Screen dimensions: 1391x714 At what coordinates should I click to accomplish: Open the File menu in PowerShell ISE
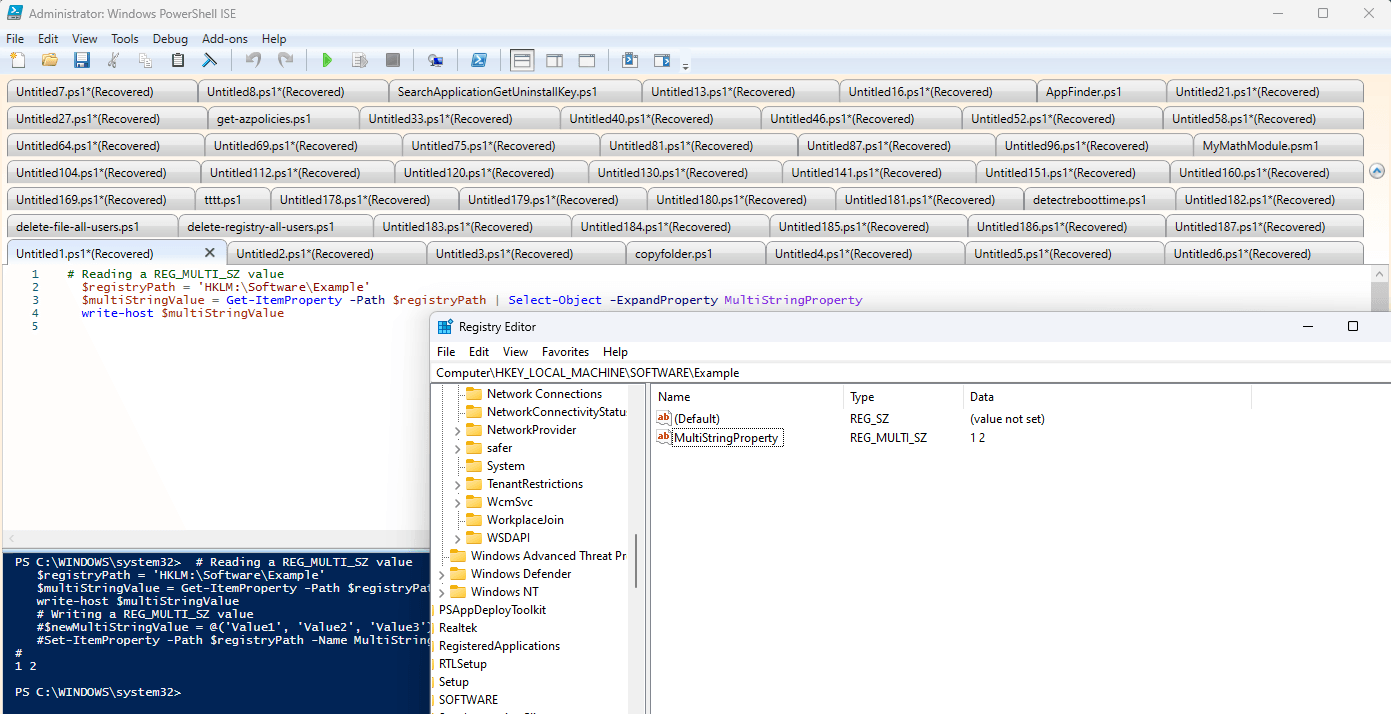coord(15,38)
